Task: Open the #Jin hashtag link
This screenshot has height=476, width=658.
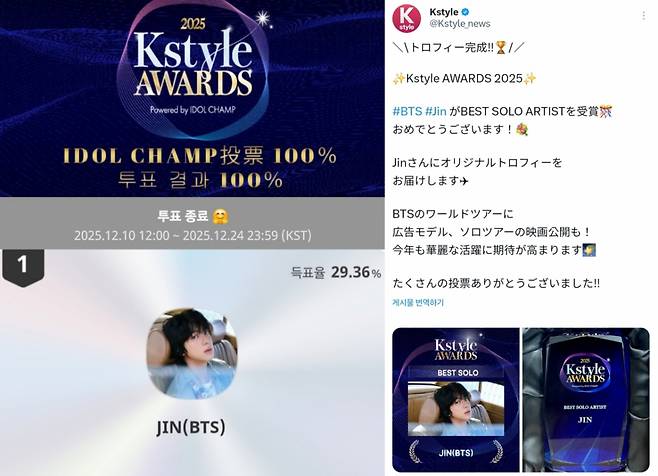Action: pos(436,111)
